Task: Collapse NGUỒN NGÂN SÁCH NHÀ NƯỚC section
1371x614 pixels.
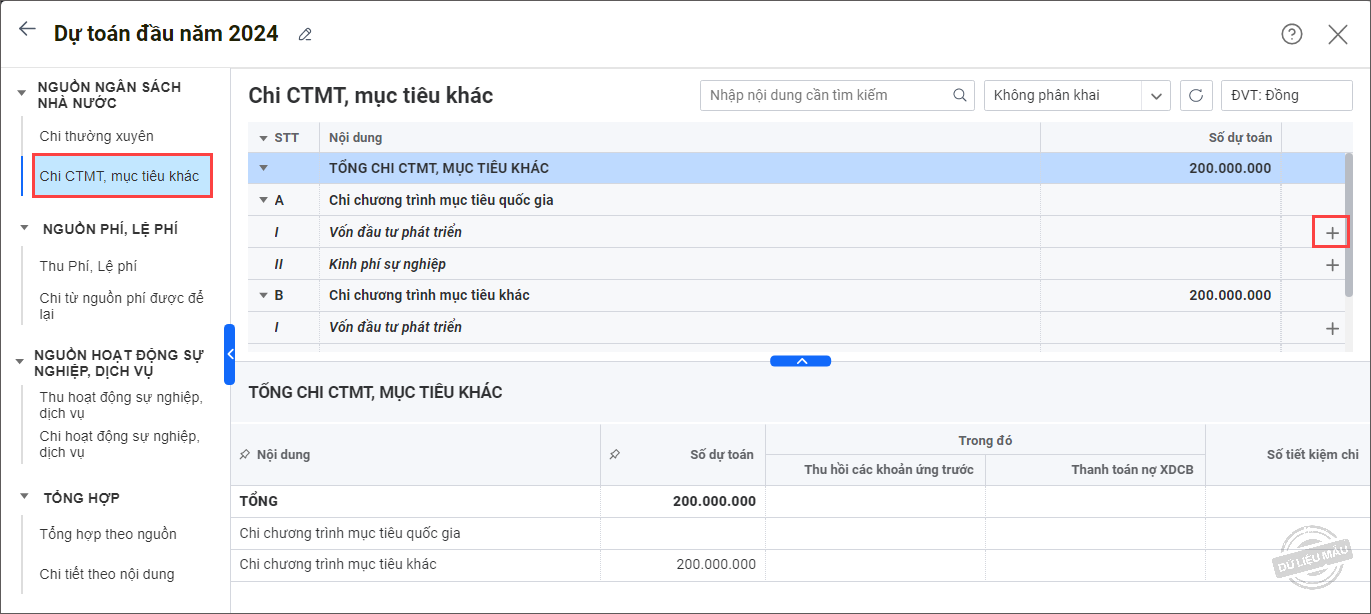Action: click(x=22, y=92)
